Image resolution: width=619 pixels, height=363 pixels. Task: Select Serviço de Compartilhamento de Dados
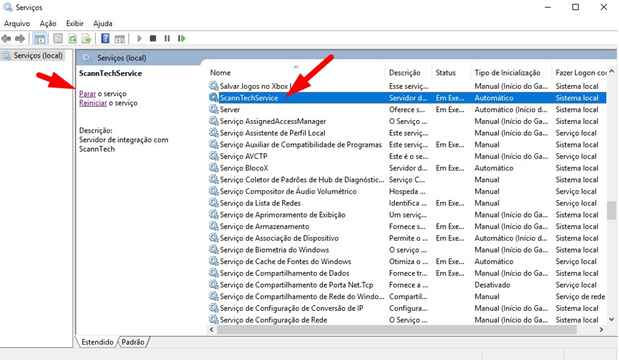(407, 273)
